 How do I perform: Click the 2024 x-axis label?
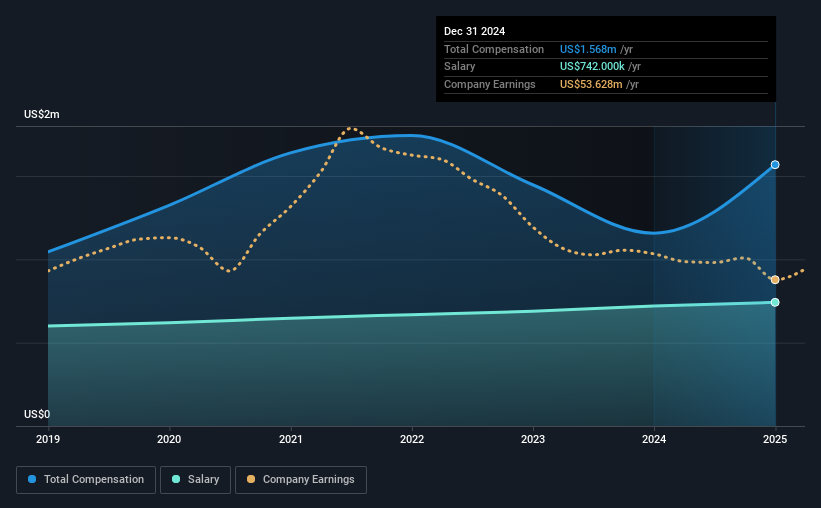click(x=654, y=439)
